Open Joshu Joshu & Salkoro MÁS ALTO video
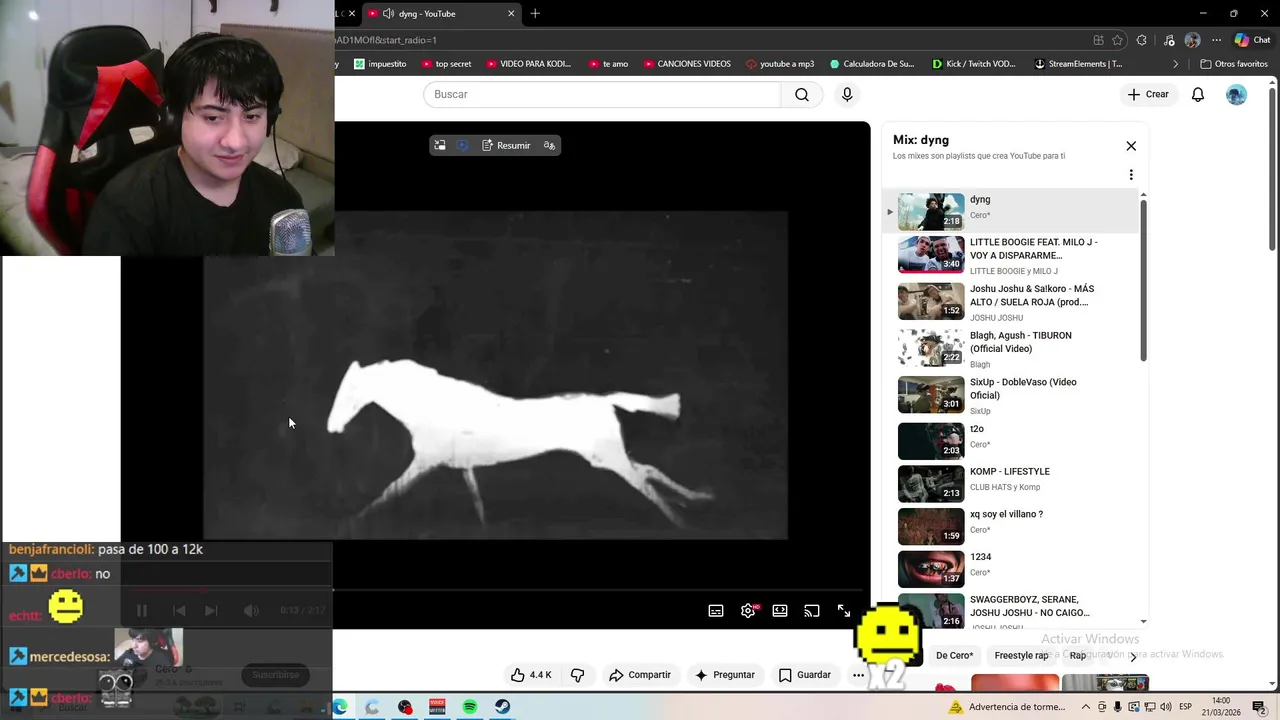The height and width of the screenshot is (720, 1280). coord(1010,301)
